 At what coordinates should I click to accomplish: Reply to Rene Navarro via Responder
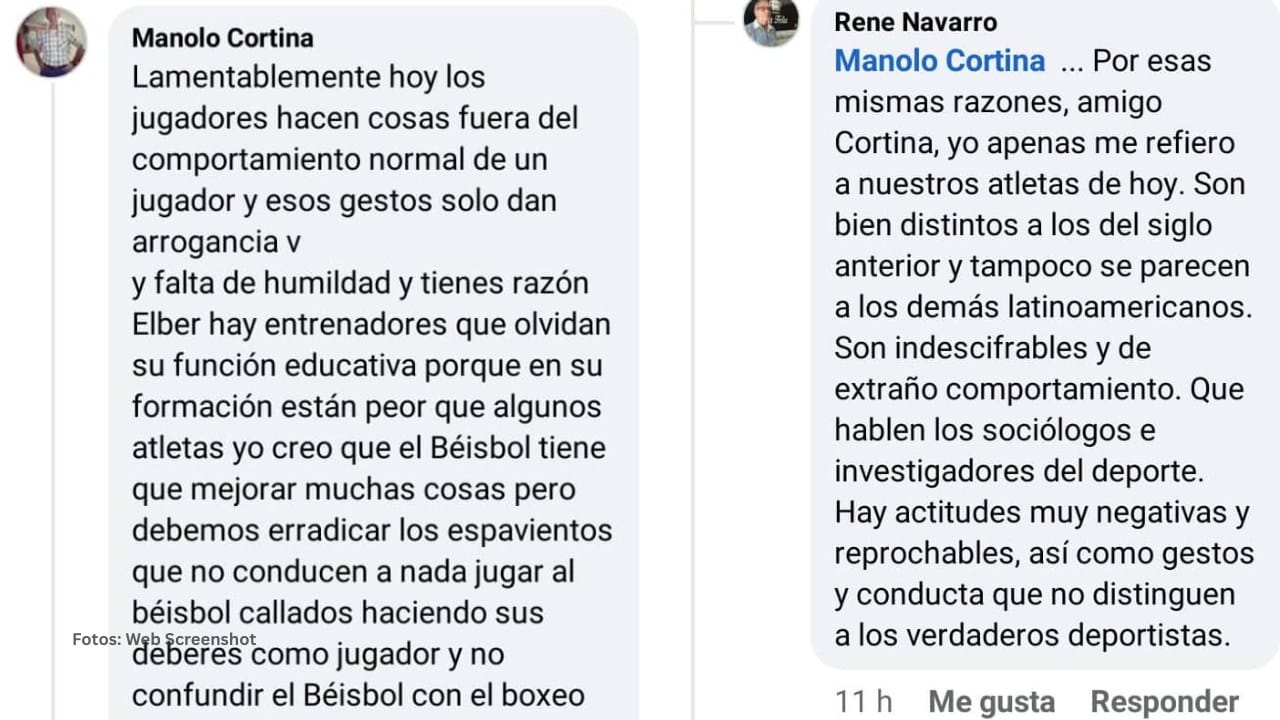pyautogui.click(x=1164, y=701)
